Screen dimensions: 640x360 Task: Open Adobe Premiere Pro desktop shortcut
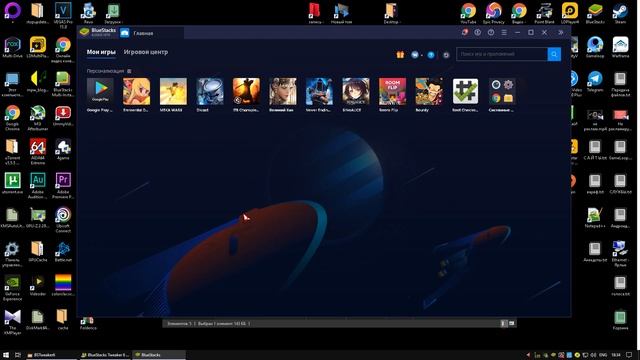point(63,185)
